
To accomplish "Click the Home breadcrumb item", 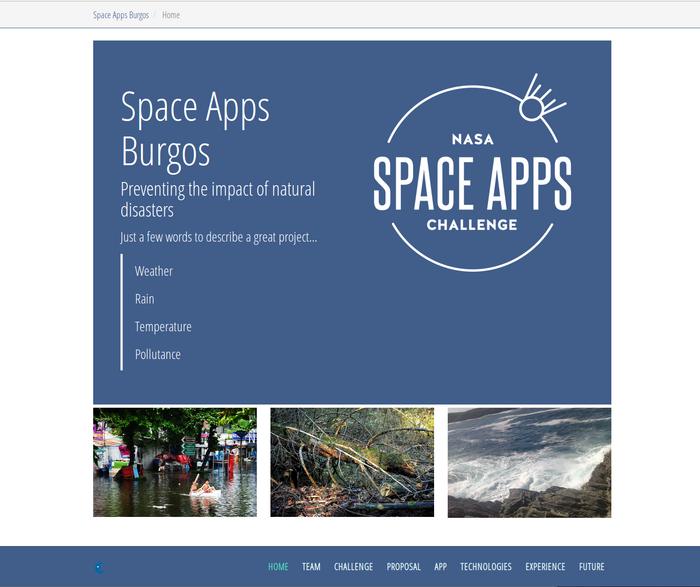I will pyautogui.click(x=171, y=15).
